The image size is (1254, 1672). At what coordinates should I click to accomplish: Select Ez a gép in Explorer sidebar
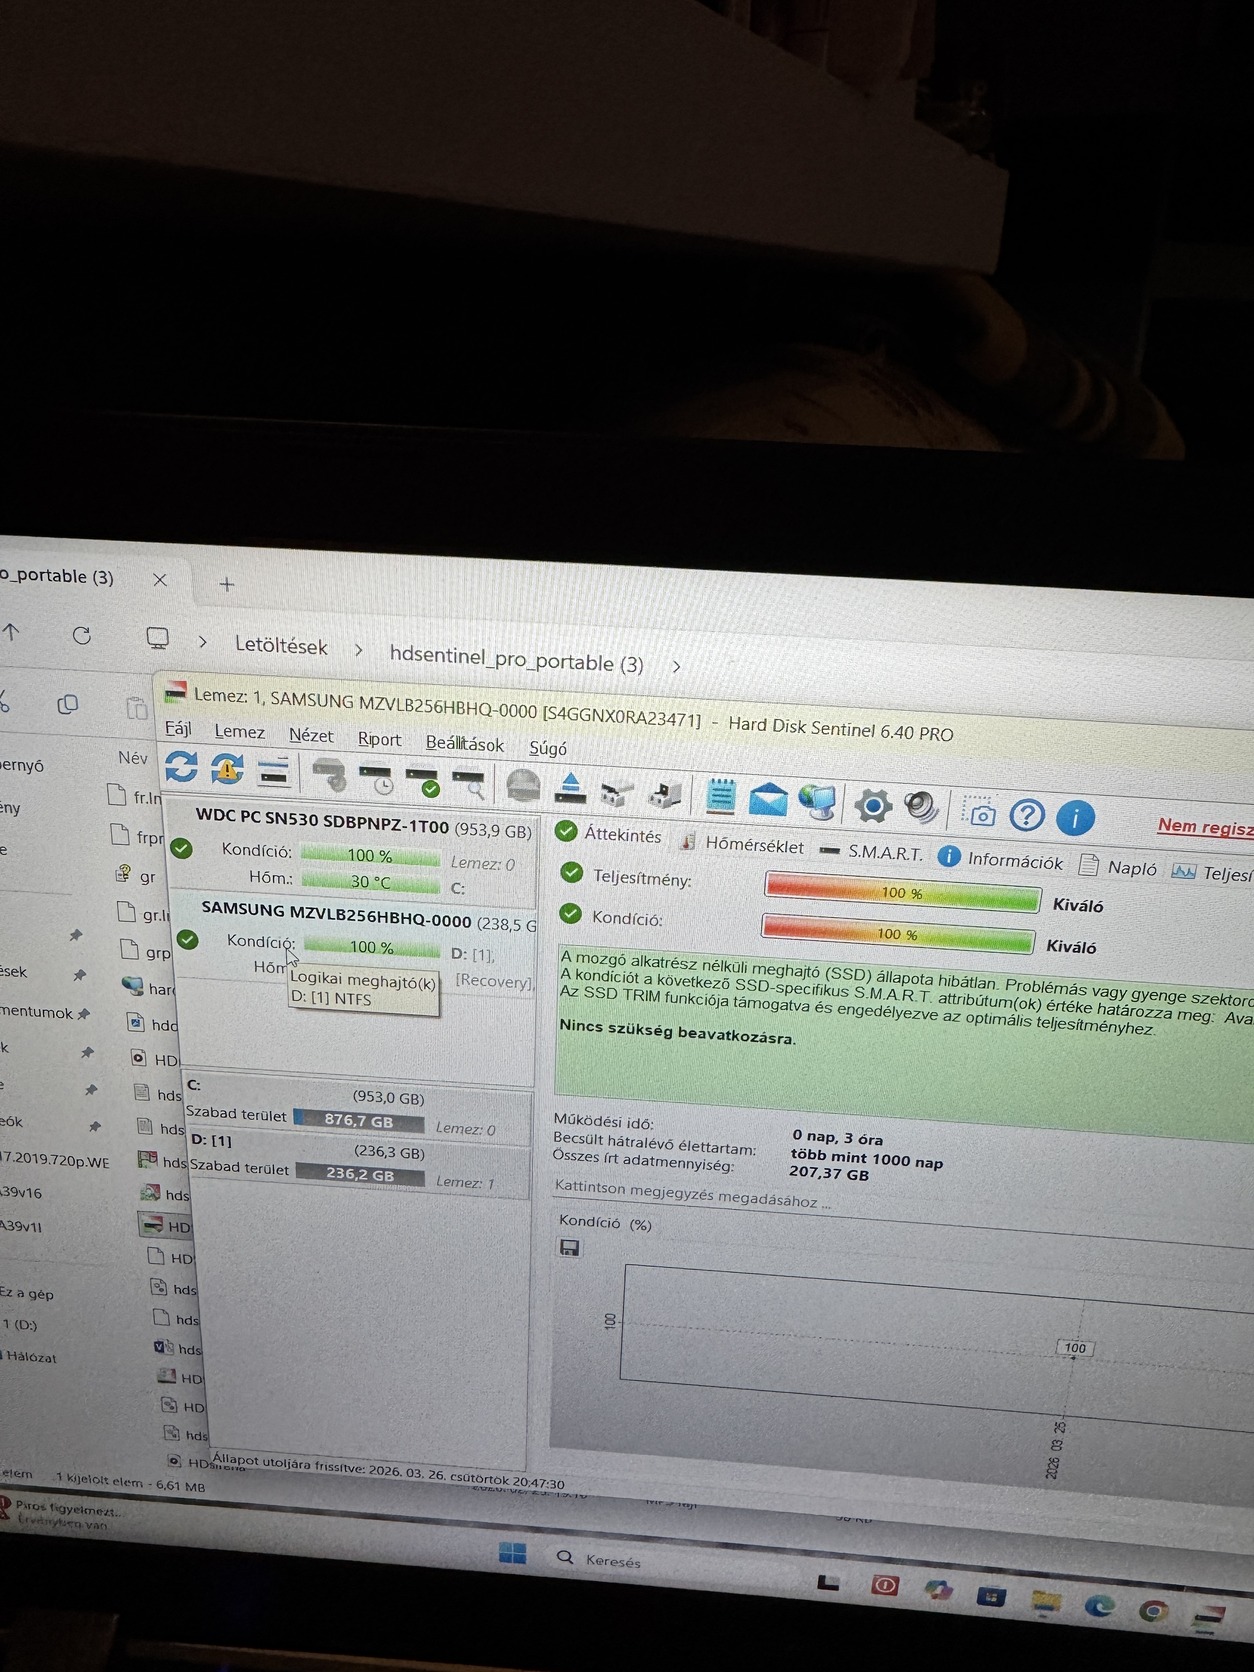click(27, 1293)
